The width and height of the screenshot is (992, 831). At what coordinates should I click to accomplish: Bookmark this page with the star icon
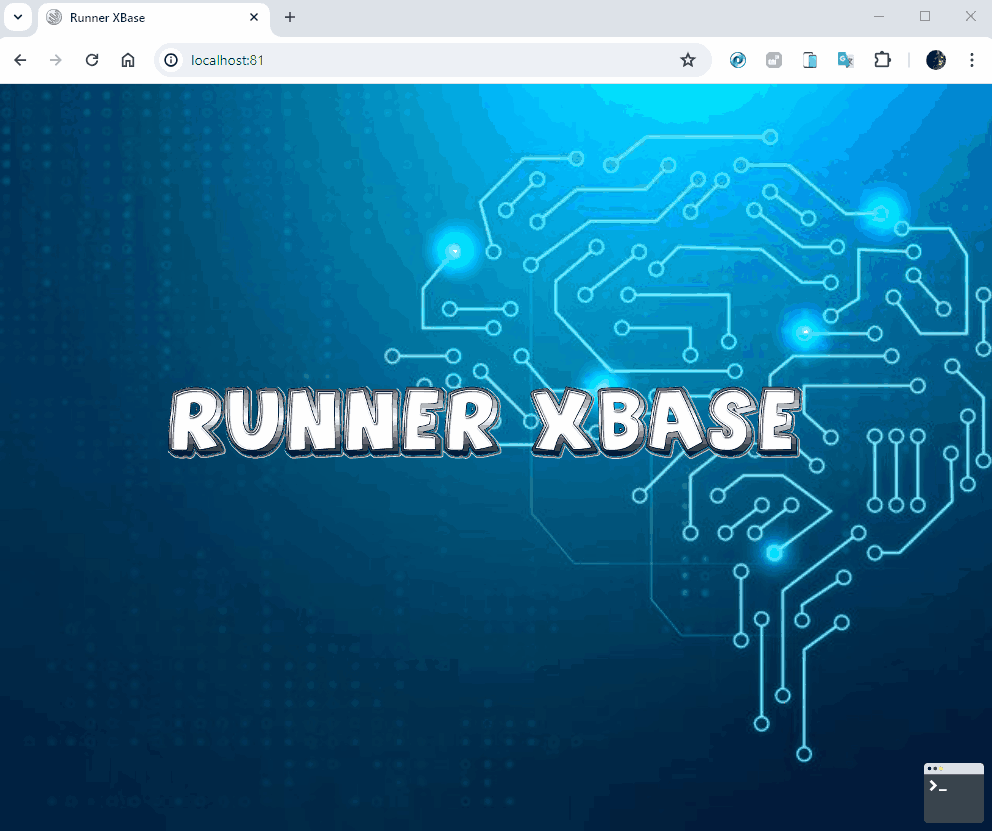point(688,60)
